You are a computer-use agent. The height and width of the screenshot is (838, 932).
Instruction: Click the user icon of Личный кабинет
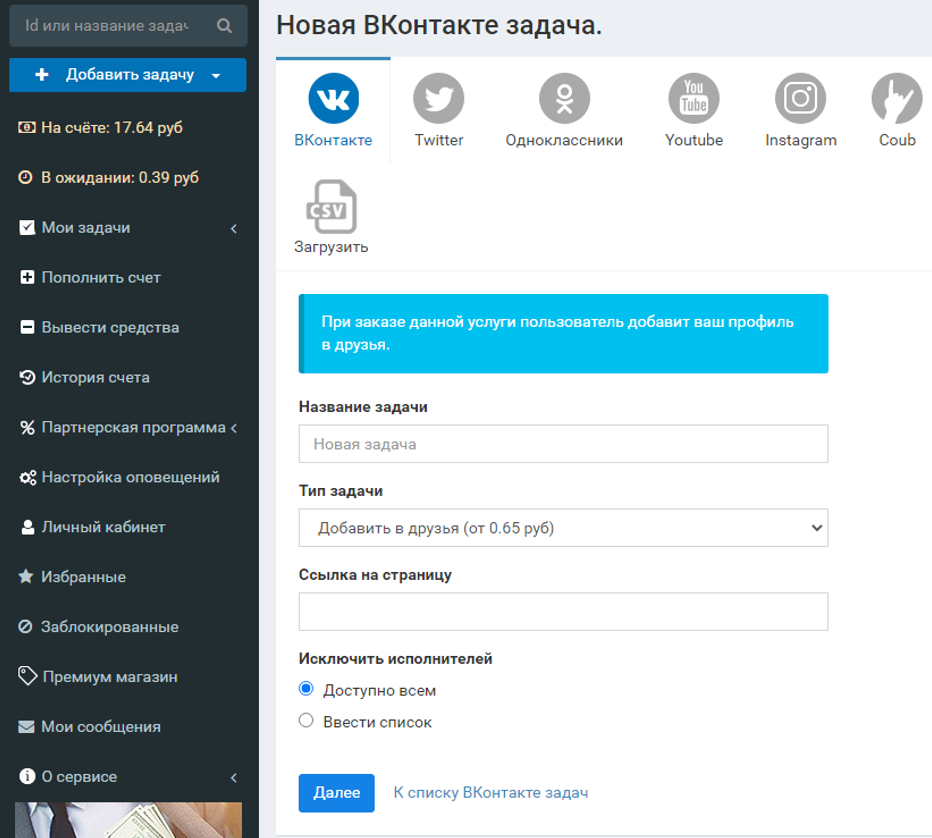coord(27,527)
